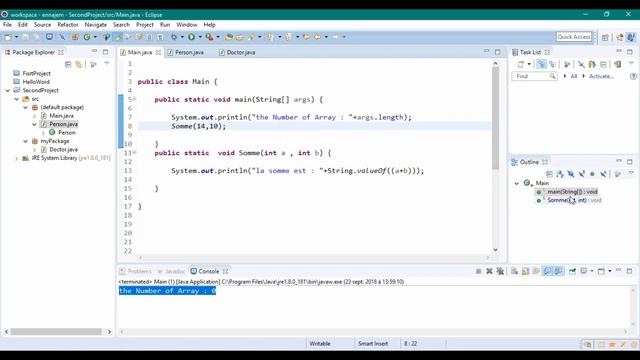The image size is (640, 360).
Task: Collapse the src folder node
Action: (x=17, y=99)
